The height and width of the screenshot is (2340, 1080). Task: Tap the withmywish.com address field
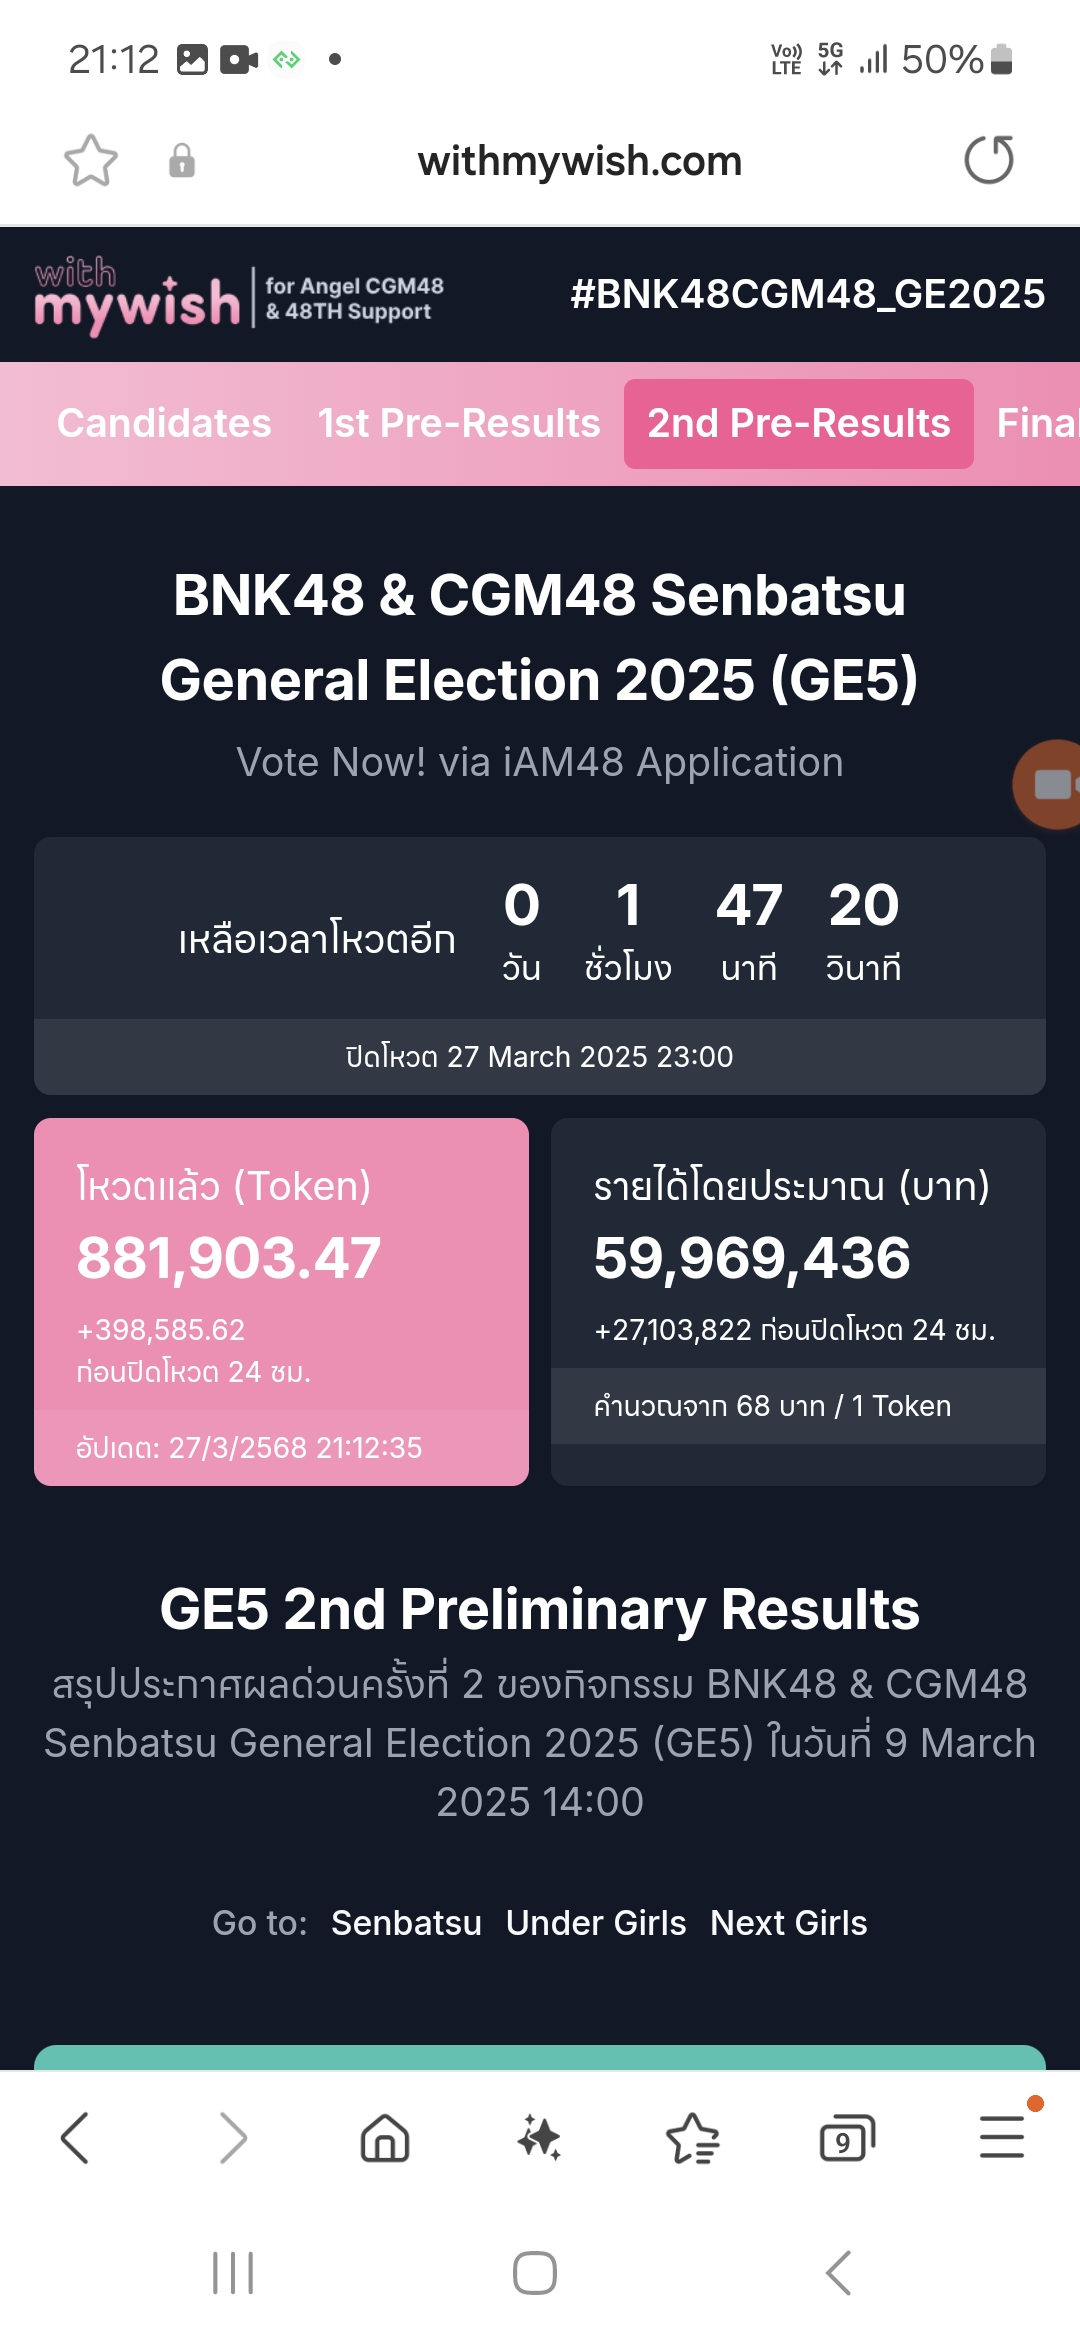(580, 161)
